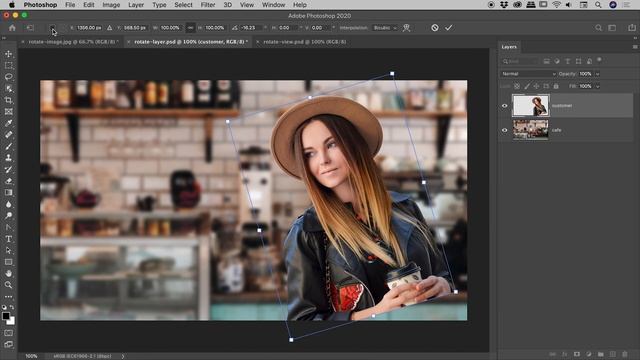Select the Zoom tool
640x360 pixels.
[x=8, y=285]
